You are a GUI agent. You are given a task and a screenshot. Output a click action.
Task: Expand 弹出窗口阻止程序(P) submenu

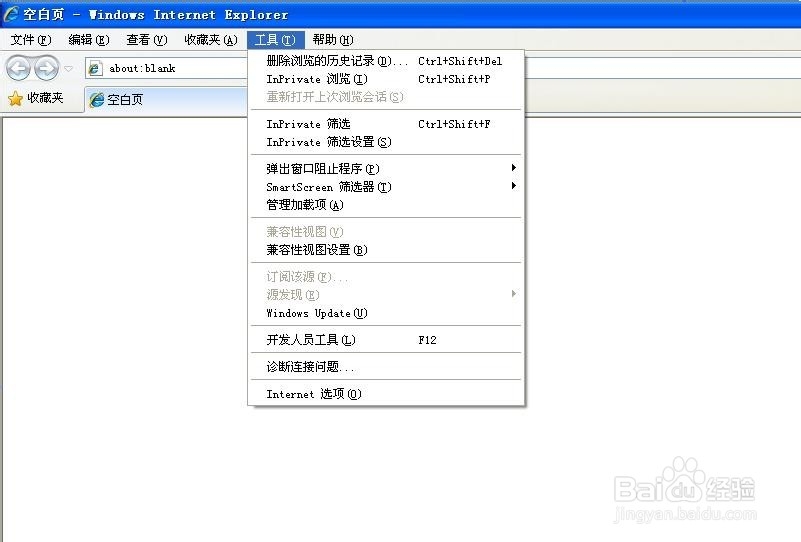(386, 169)
